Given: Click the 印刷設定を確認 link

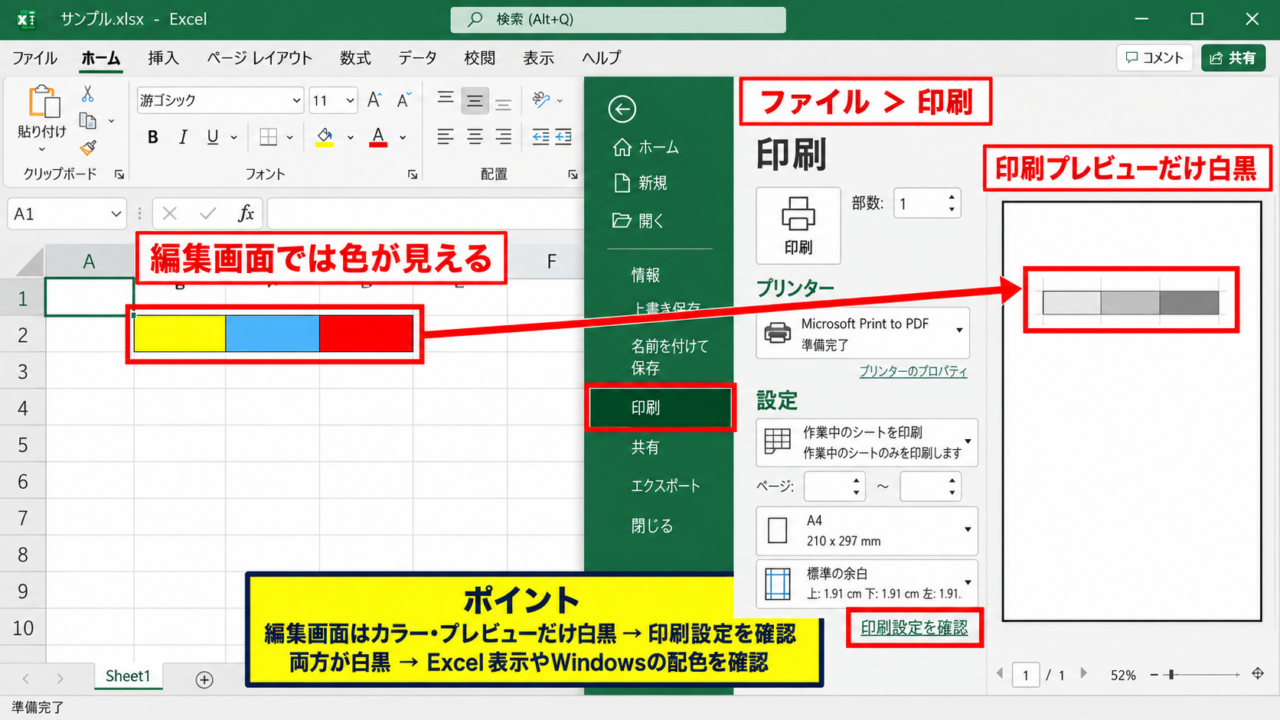Looking at the screenshot, I should [914, 628].
